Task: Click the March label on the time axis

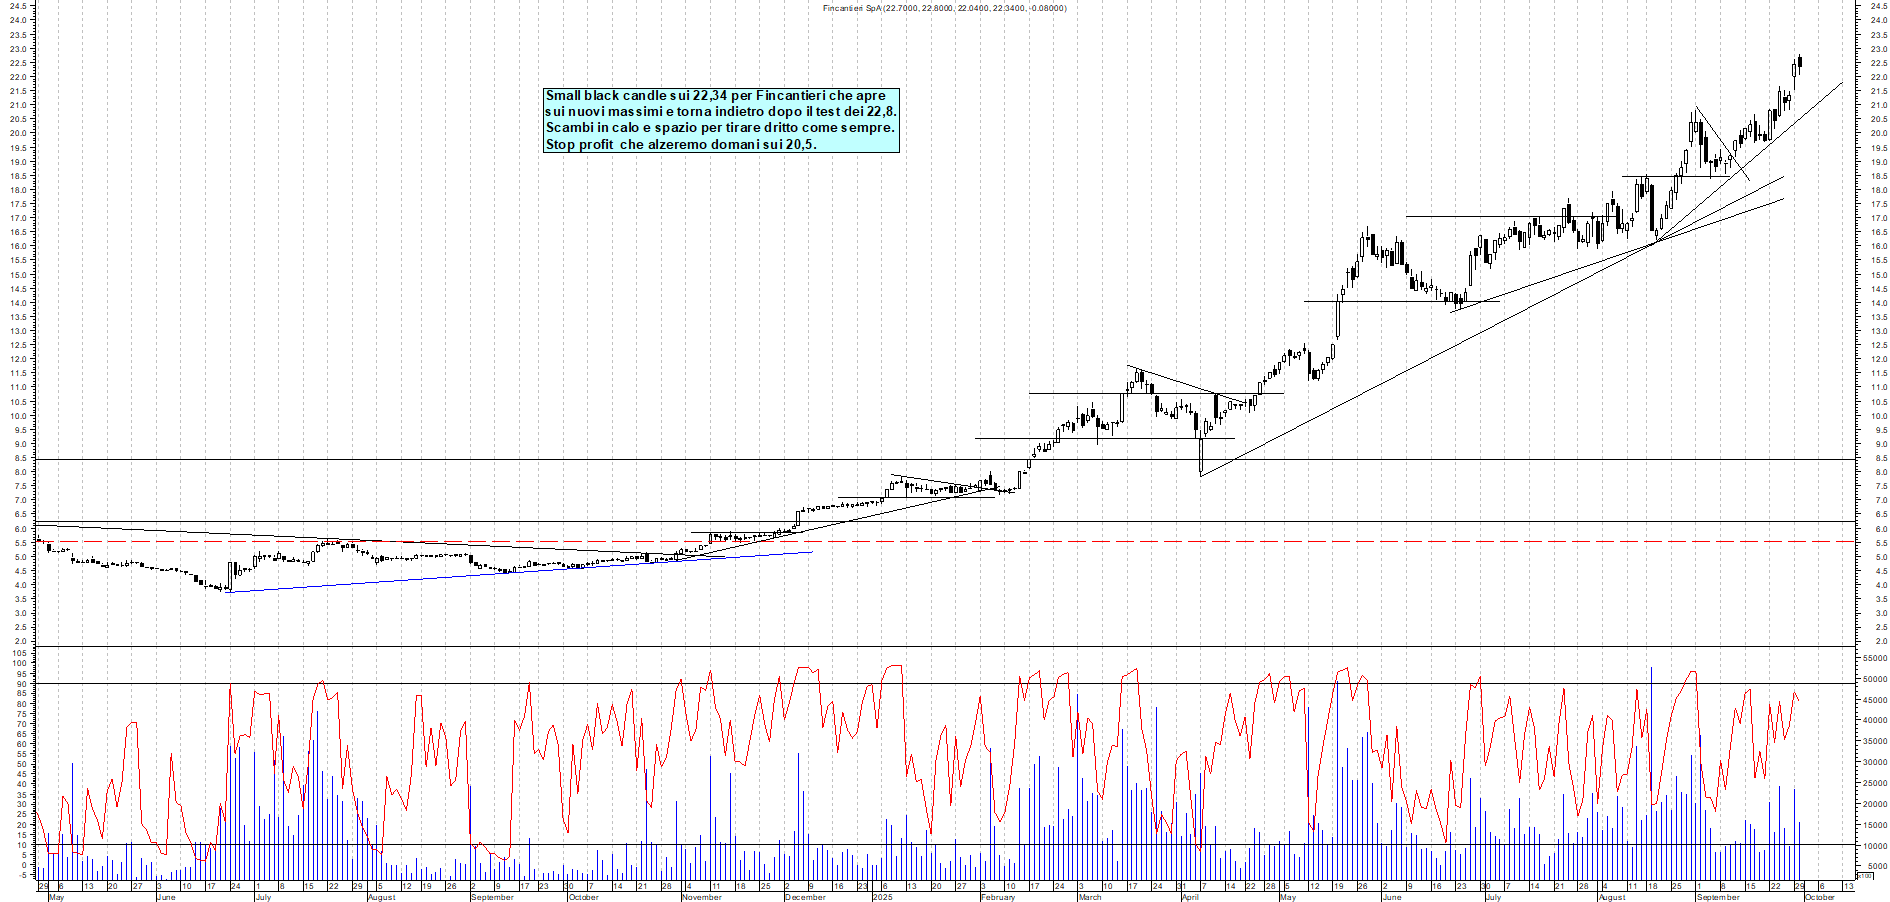Action: [1089, 897]
